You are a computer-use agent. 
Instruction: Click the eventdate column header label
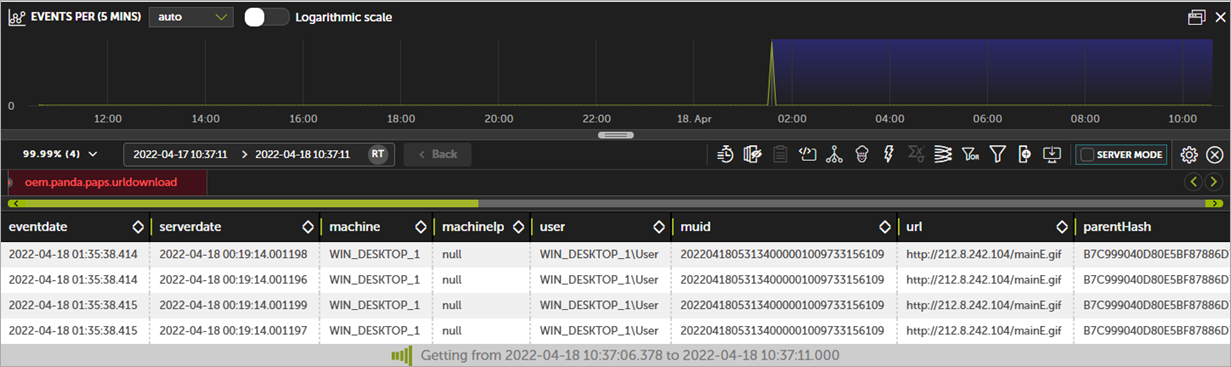click(38, 227)
